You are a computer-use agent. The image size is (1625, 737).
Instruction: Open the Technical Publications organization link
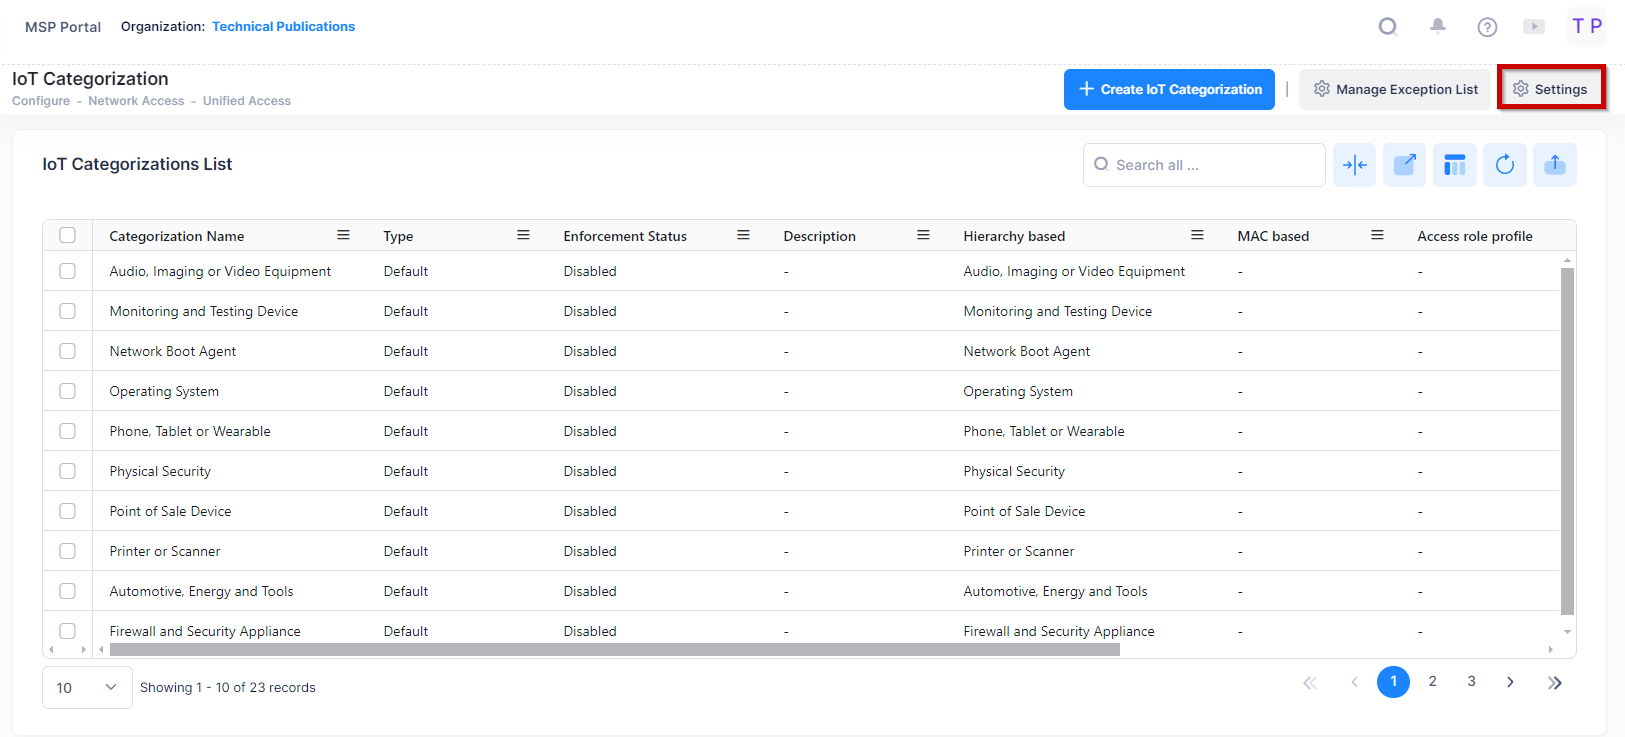point(283,27)
